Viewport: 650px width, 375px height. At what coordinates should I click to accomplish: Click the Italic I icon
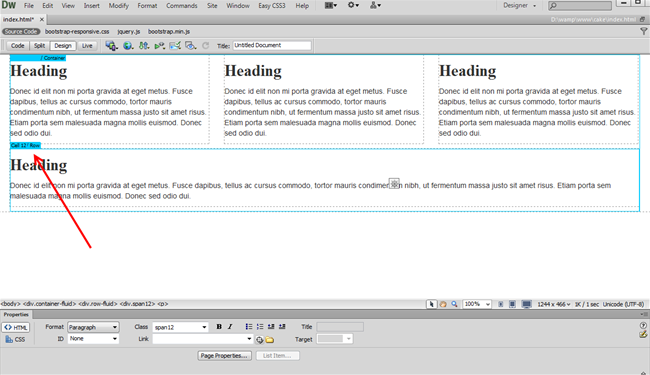(x=230, y=327)
